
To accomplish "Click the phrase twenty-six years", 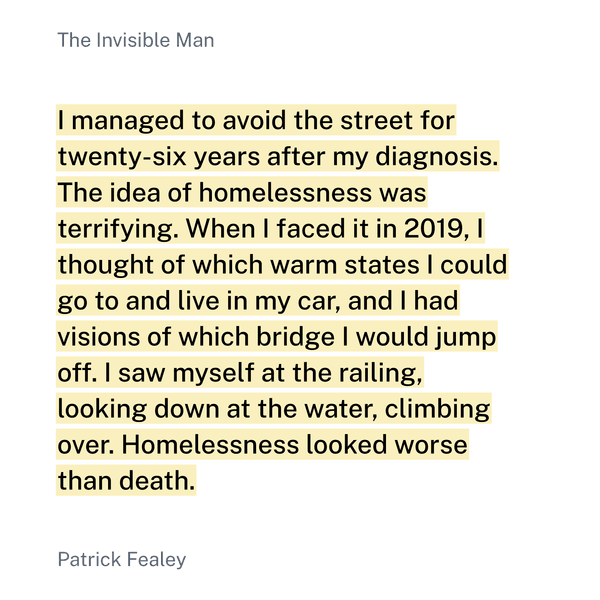I will [159, 157].
